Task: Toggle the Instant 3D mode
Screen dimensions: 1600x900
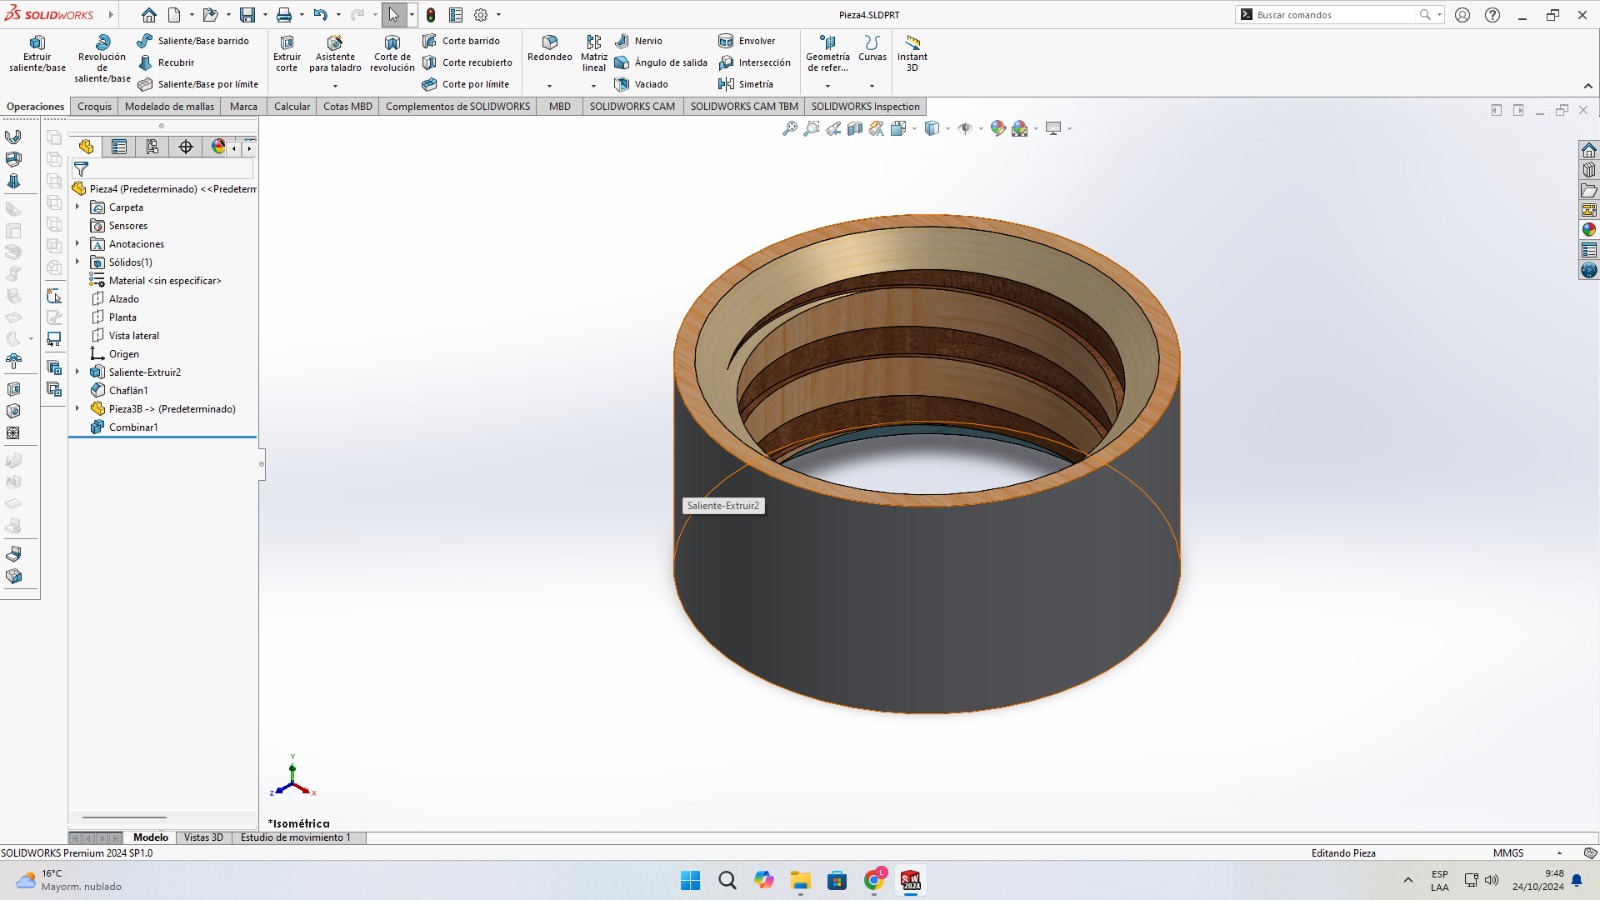Action: tap(912, 54)
